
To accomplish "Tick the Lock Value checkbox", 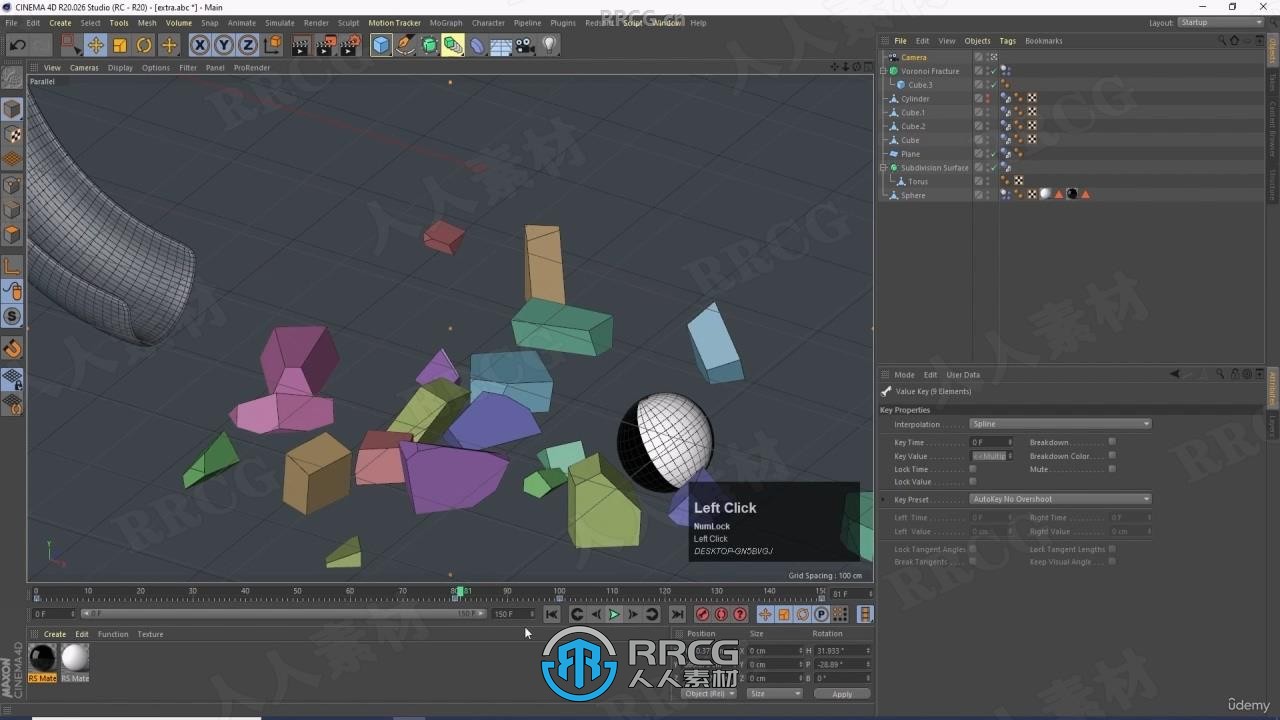I will tap(973, 482).
